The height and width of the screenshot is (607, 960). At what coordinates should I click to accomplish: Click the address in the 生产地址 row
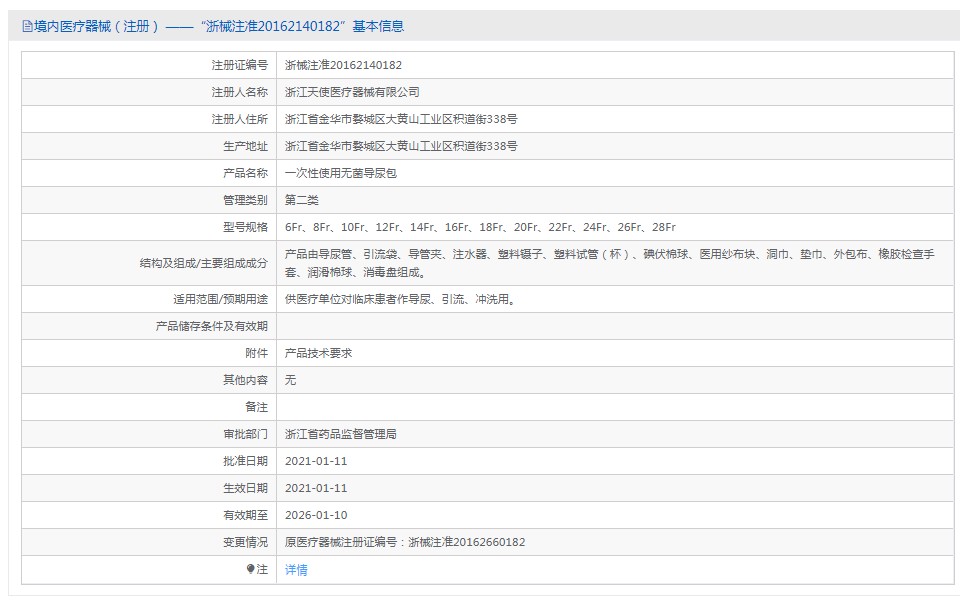pyautogui.click(x=401, y=146)
